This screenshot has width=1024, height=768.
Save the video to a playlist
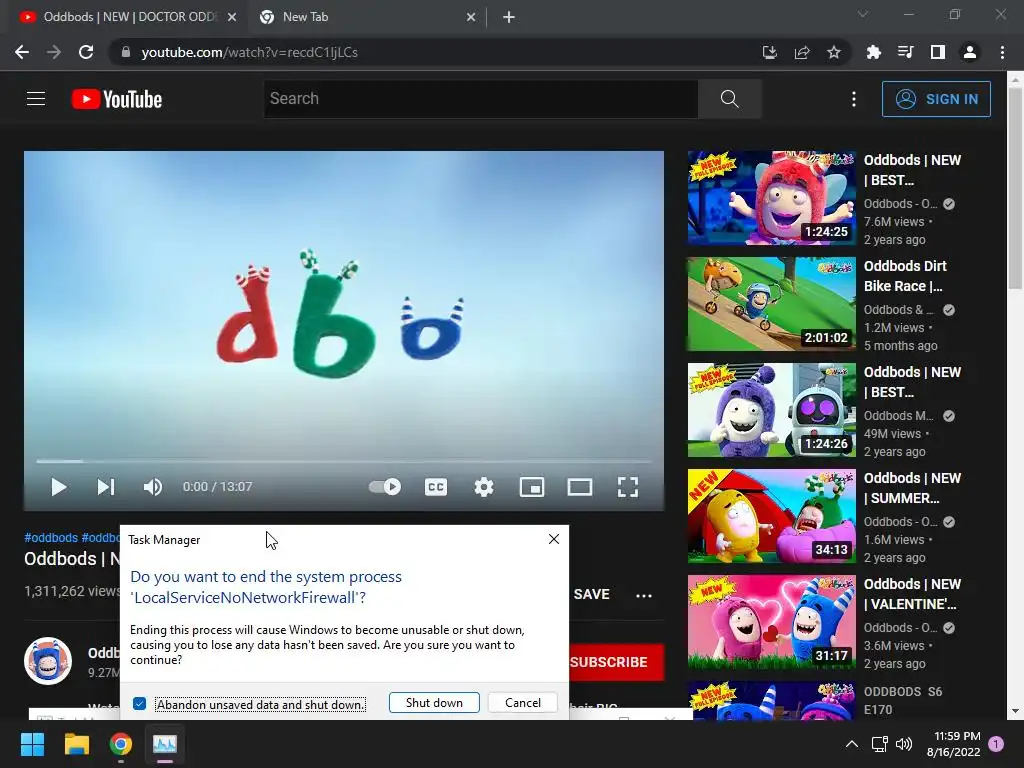[591, 594]
